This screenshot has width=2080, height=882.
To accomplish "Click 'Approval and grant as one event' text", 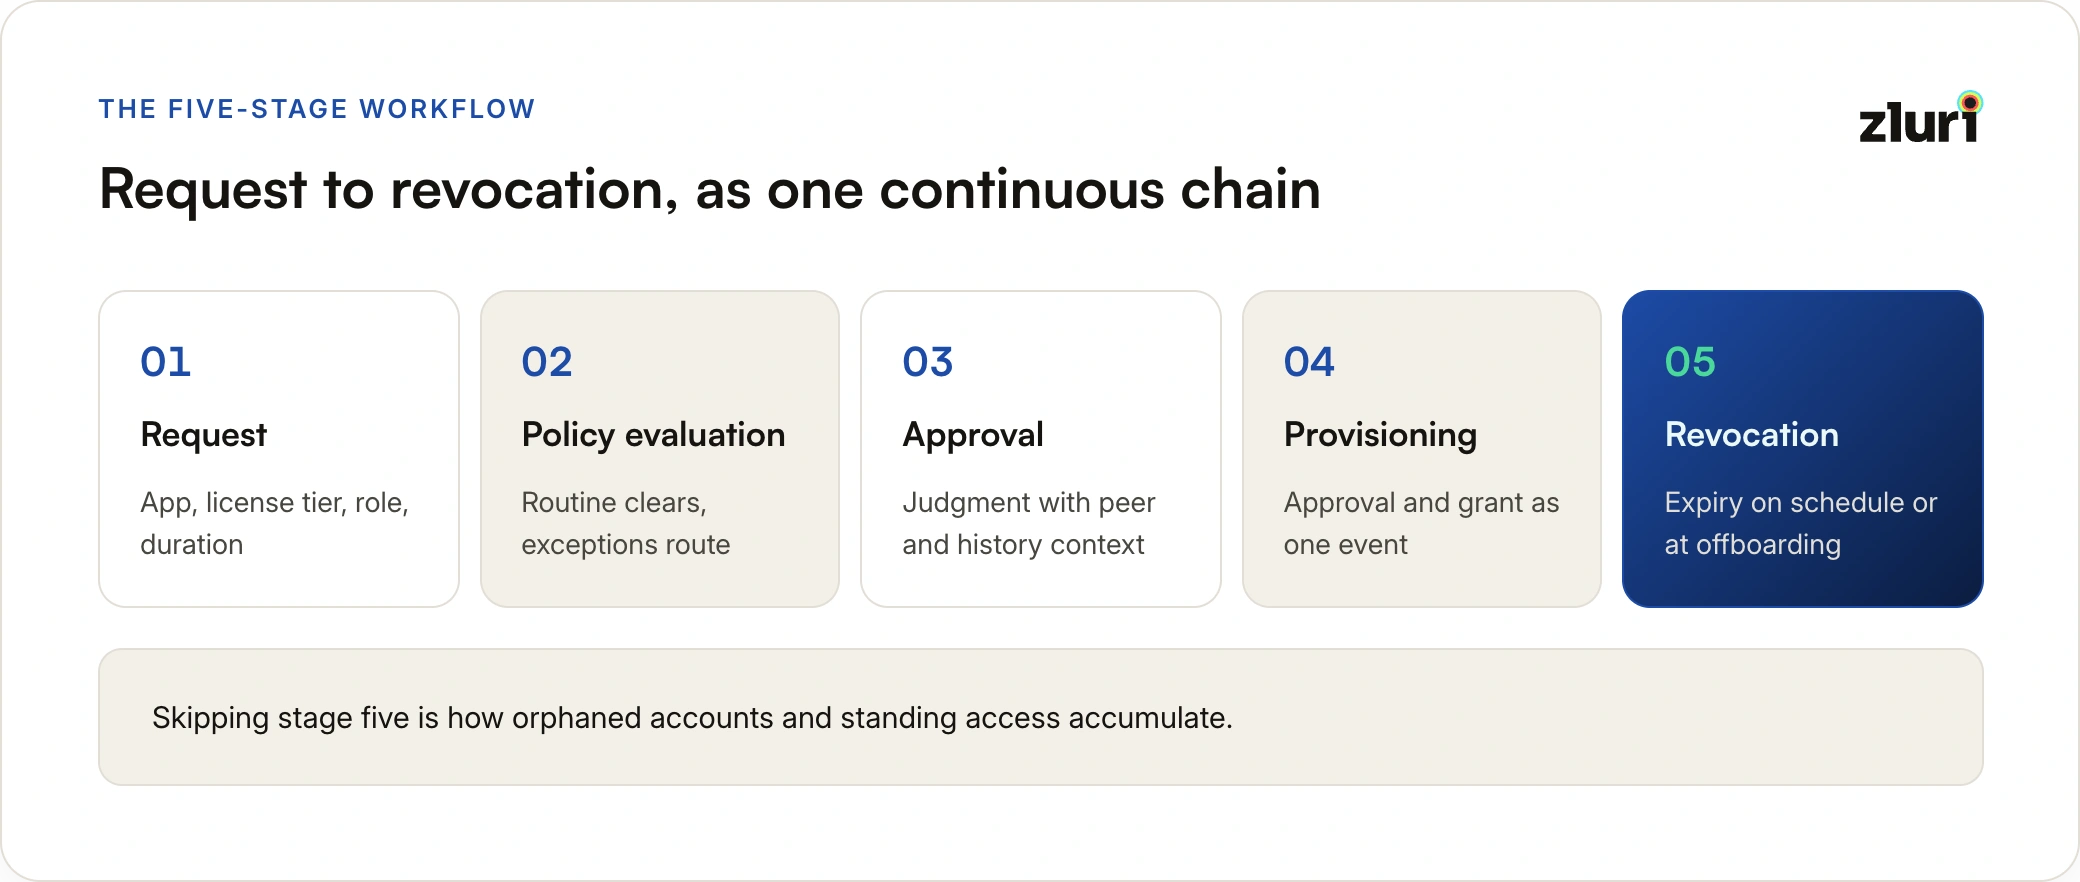I will 1421,523.
